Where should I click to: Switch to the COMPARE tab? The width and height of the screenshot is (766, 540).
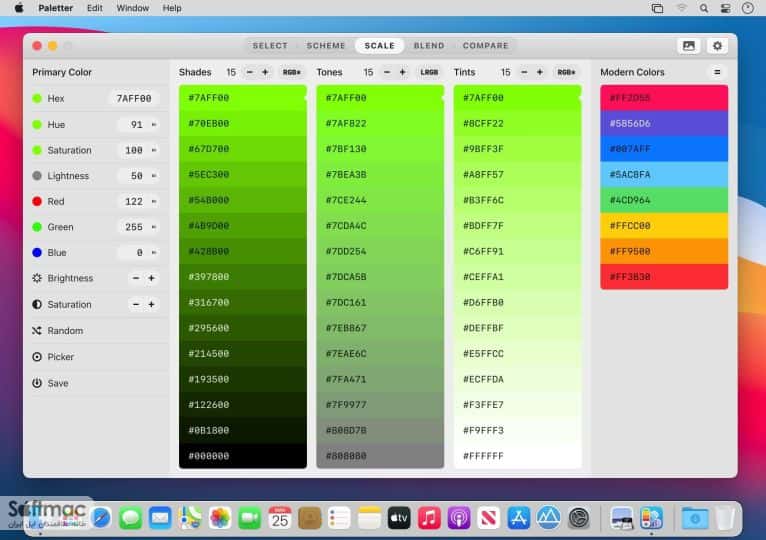[485, 45]
